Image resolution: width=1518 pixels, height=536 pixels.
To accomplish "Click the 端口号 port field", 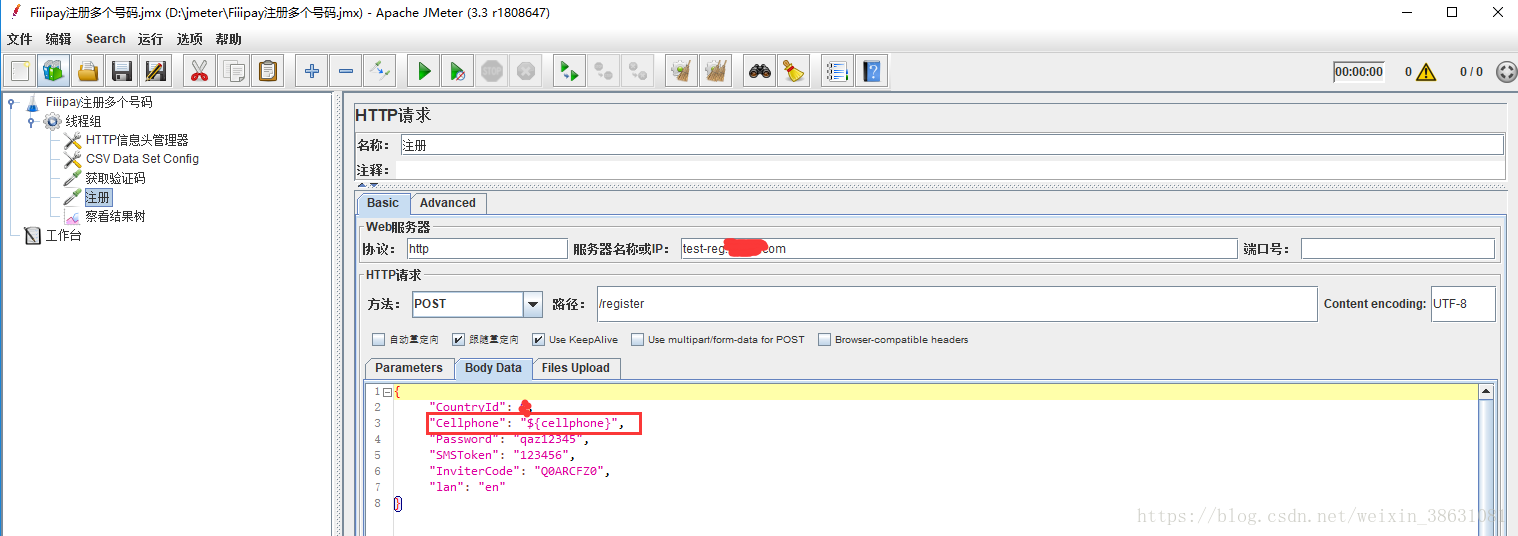I will [1397, 248].
